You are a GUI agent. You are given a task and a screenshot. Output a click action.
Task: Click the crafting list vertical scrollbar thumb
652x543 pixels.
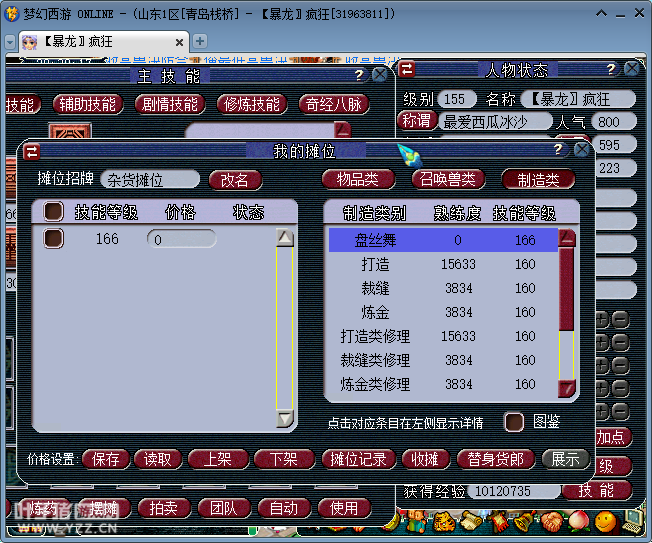coord(566,288)
